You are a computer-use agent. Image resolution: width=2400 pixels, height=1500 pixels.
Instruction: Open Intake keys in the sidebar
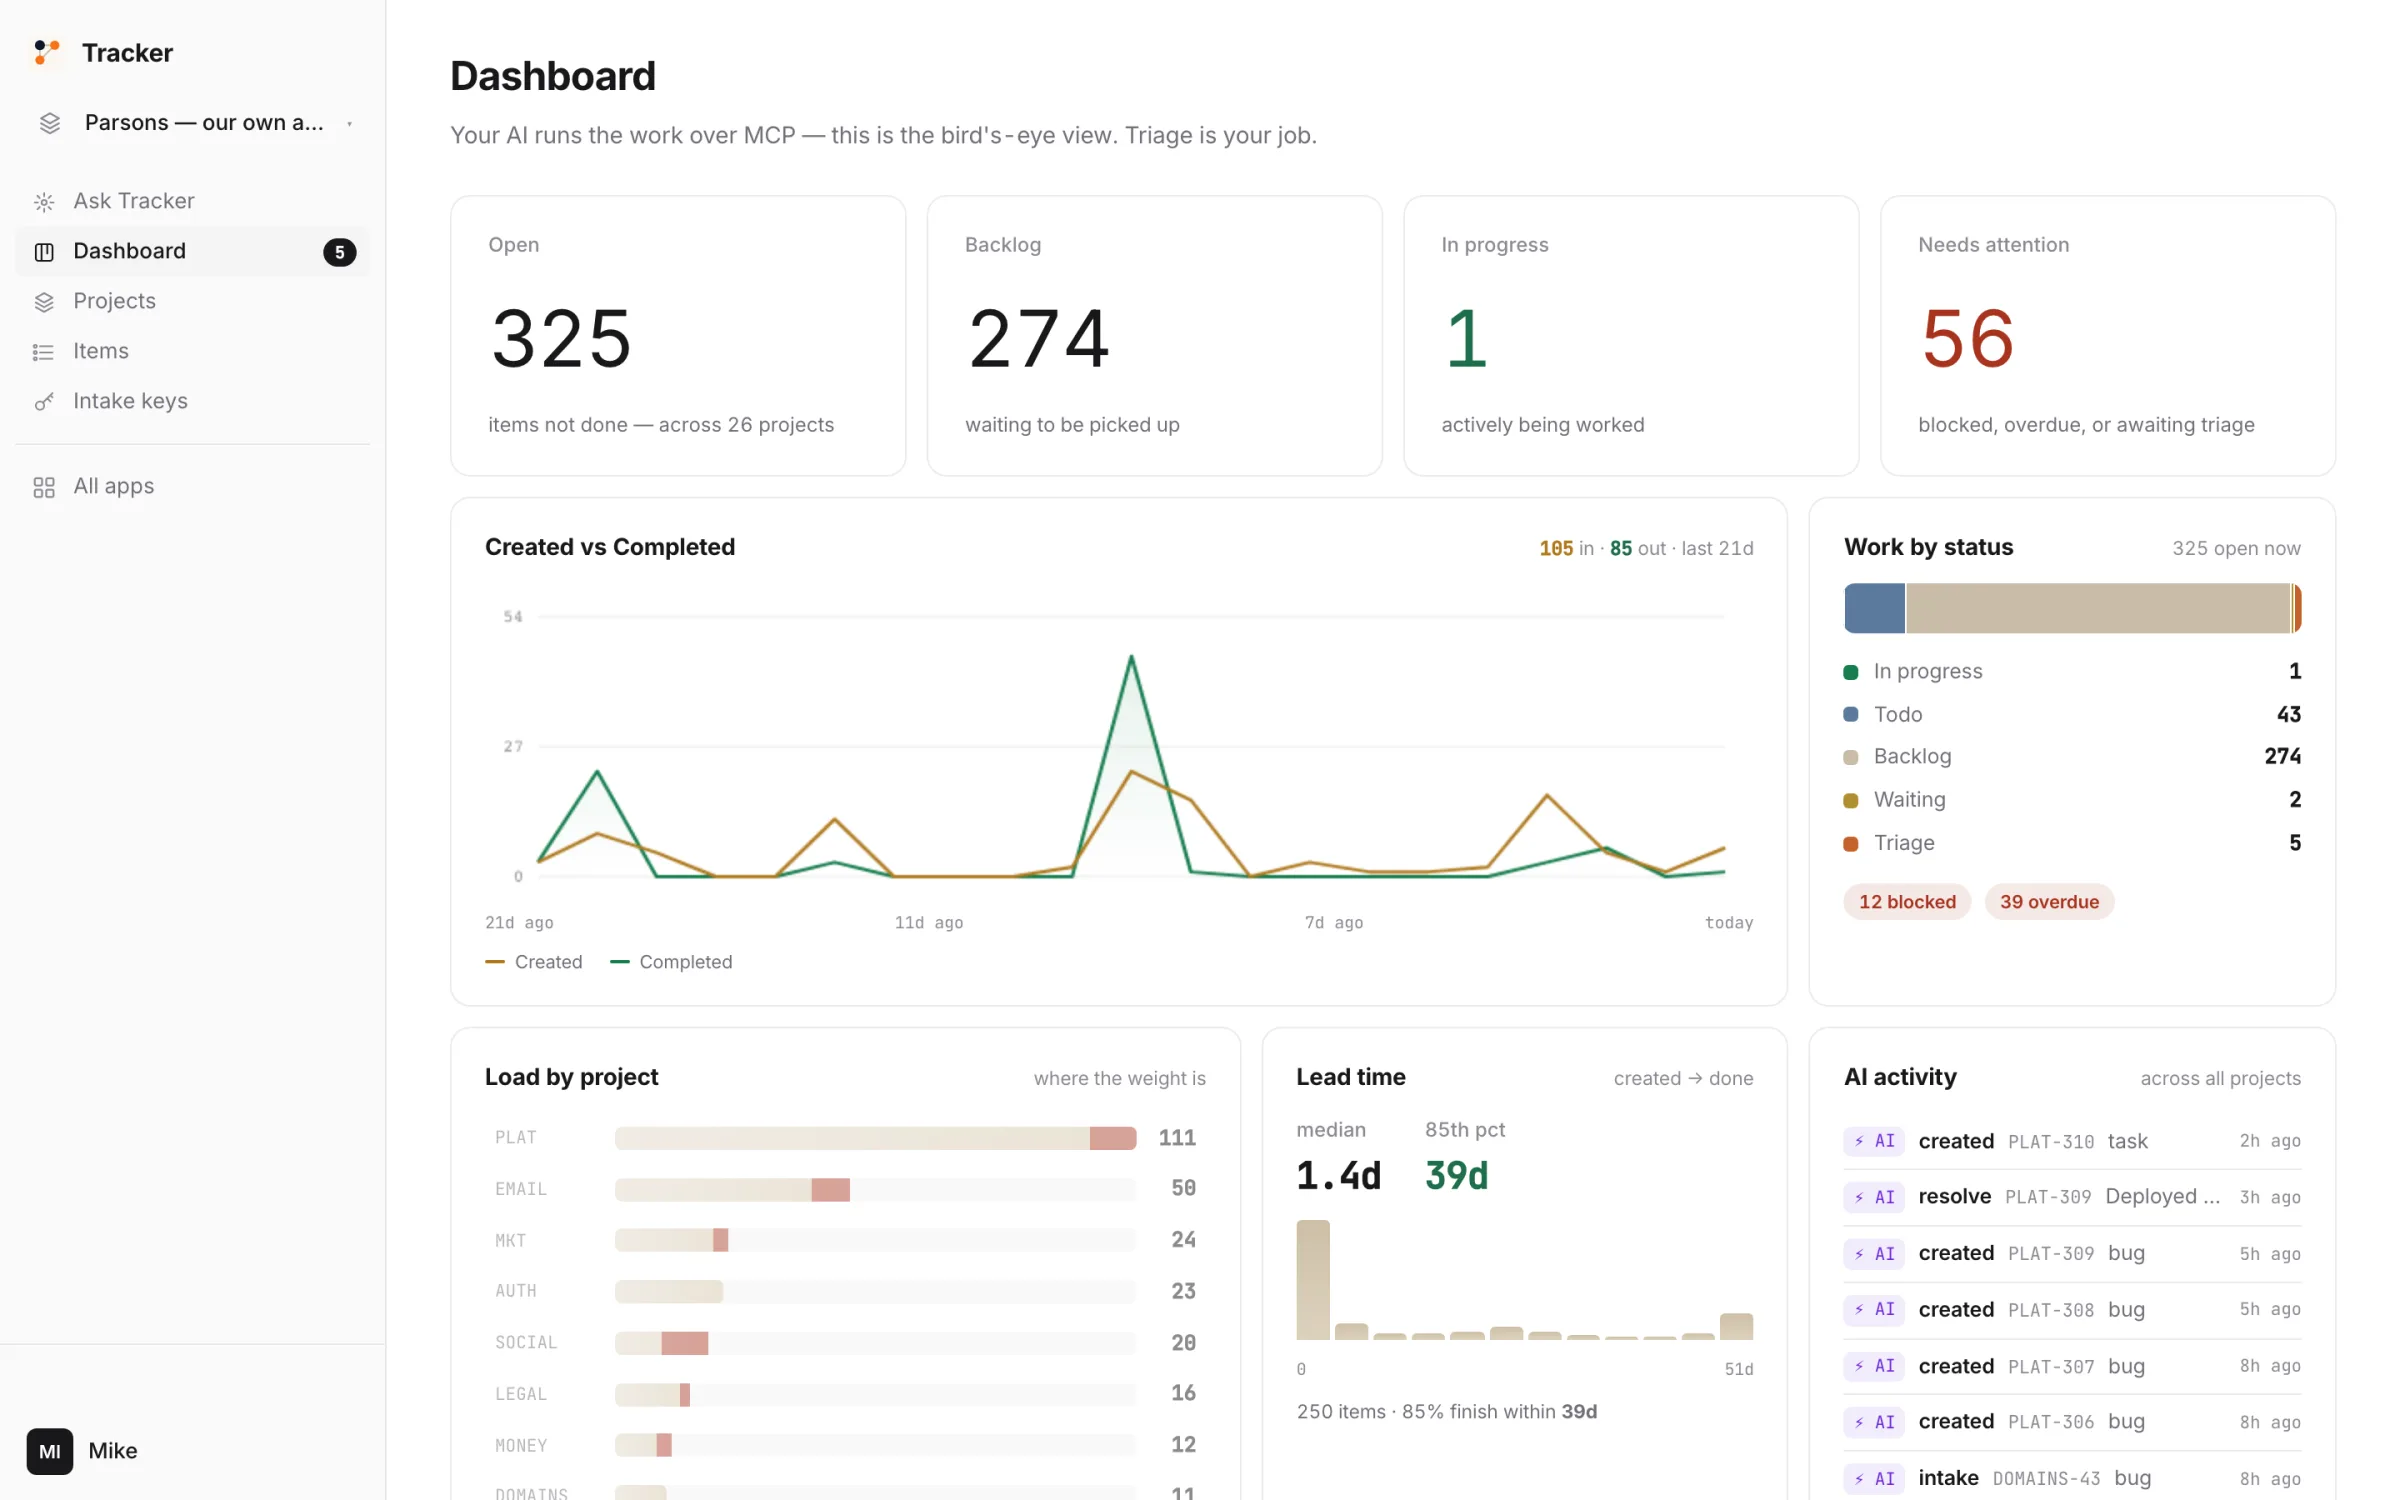click(x=193, y=401)
